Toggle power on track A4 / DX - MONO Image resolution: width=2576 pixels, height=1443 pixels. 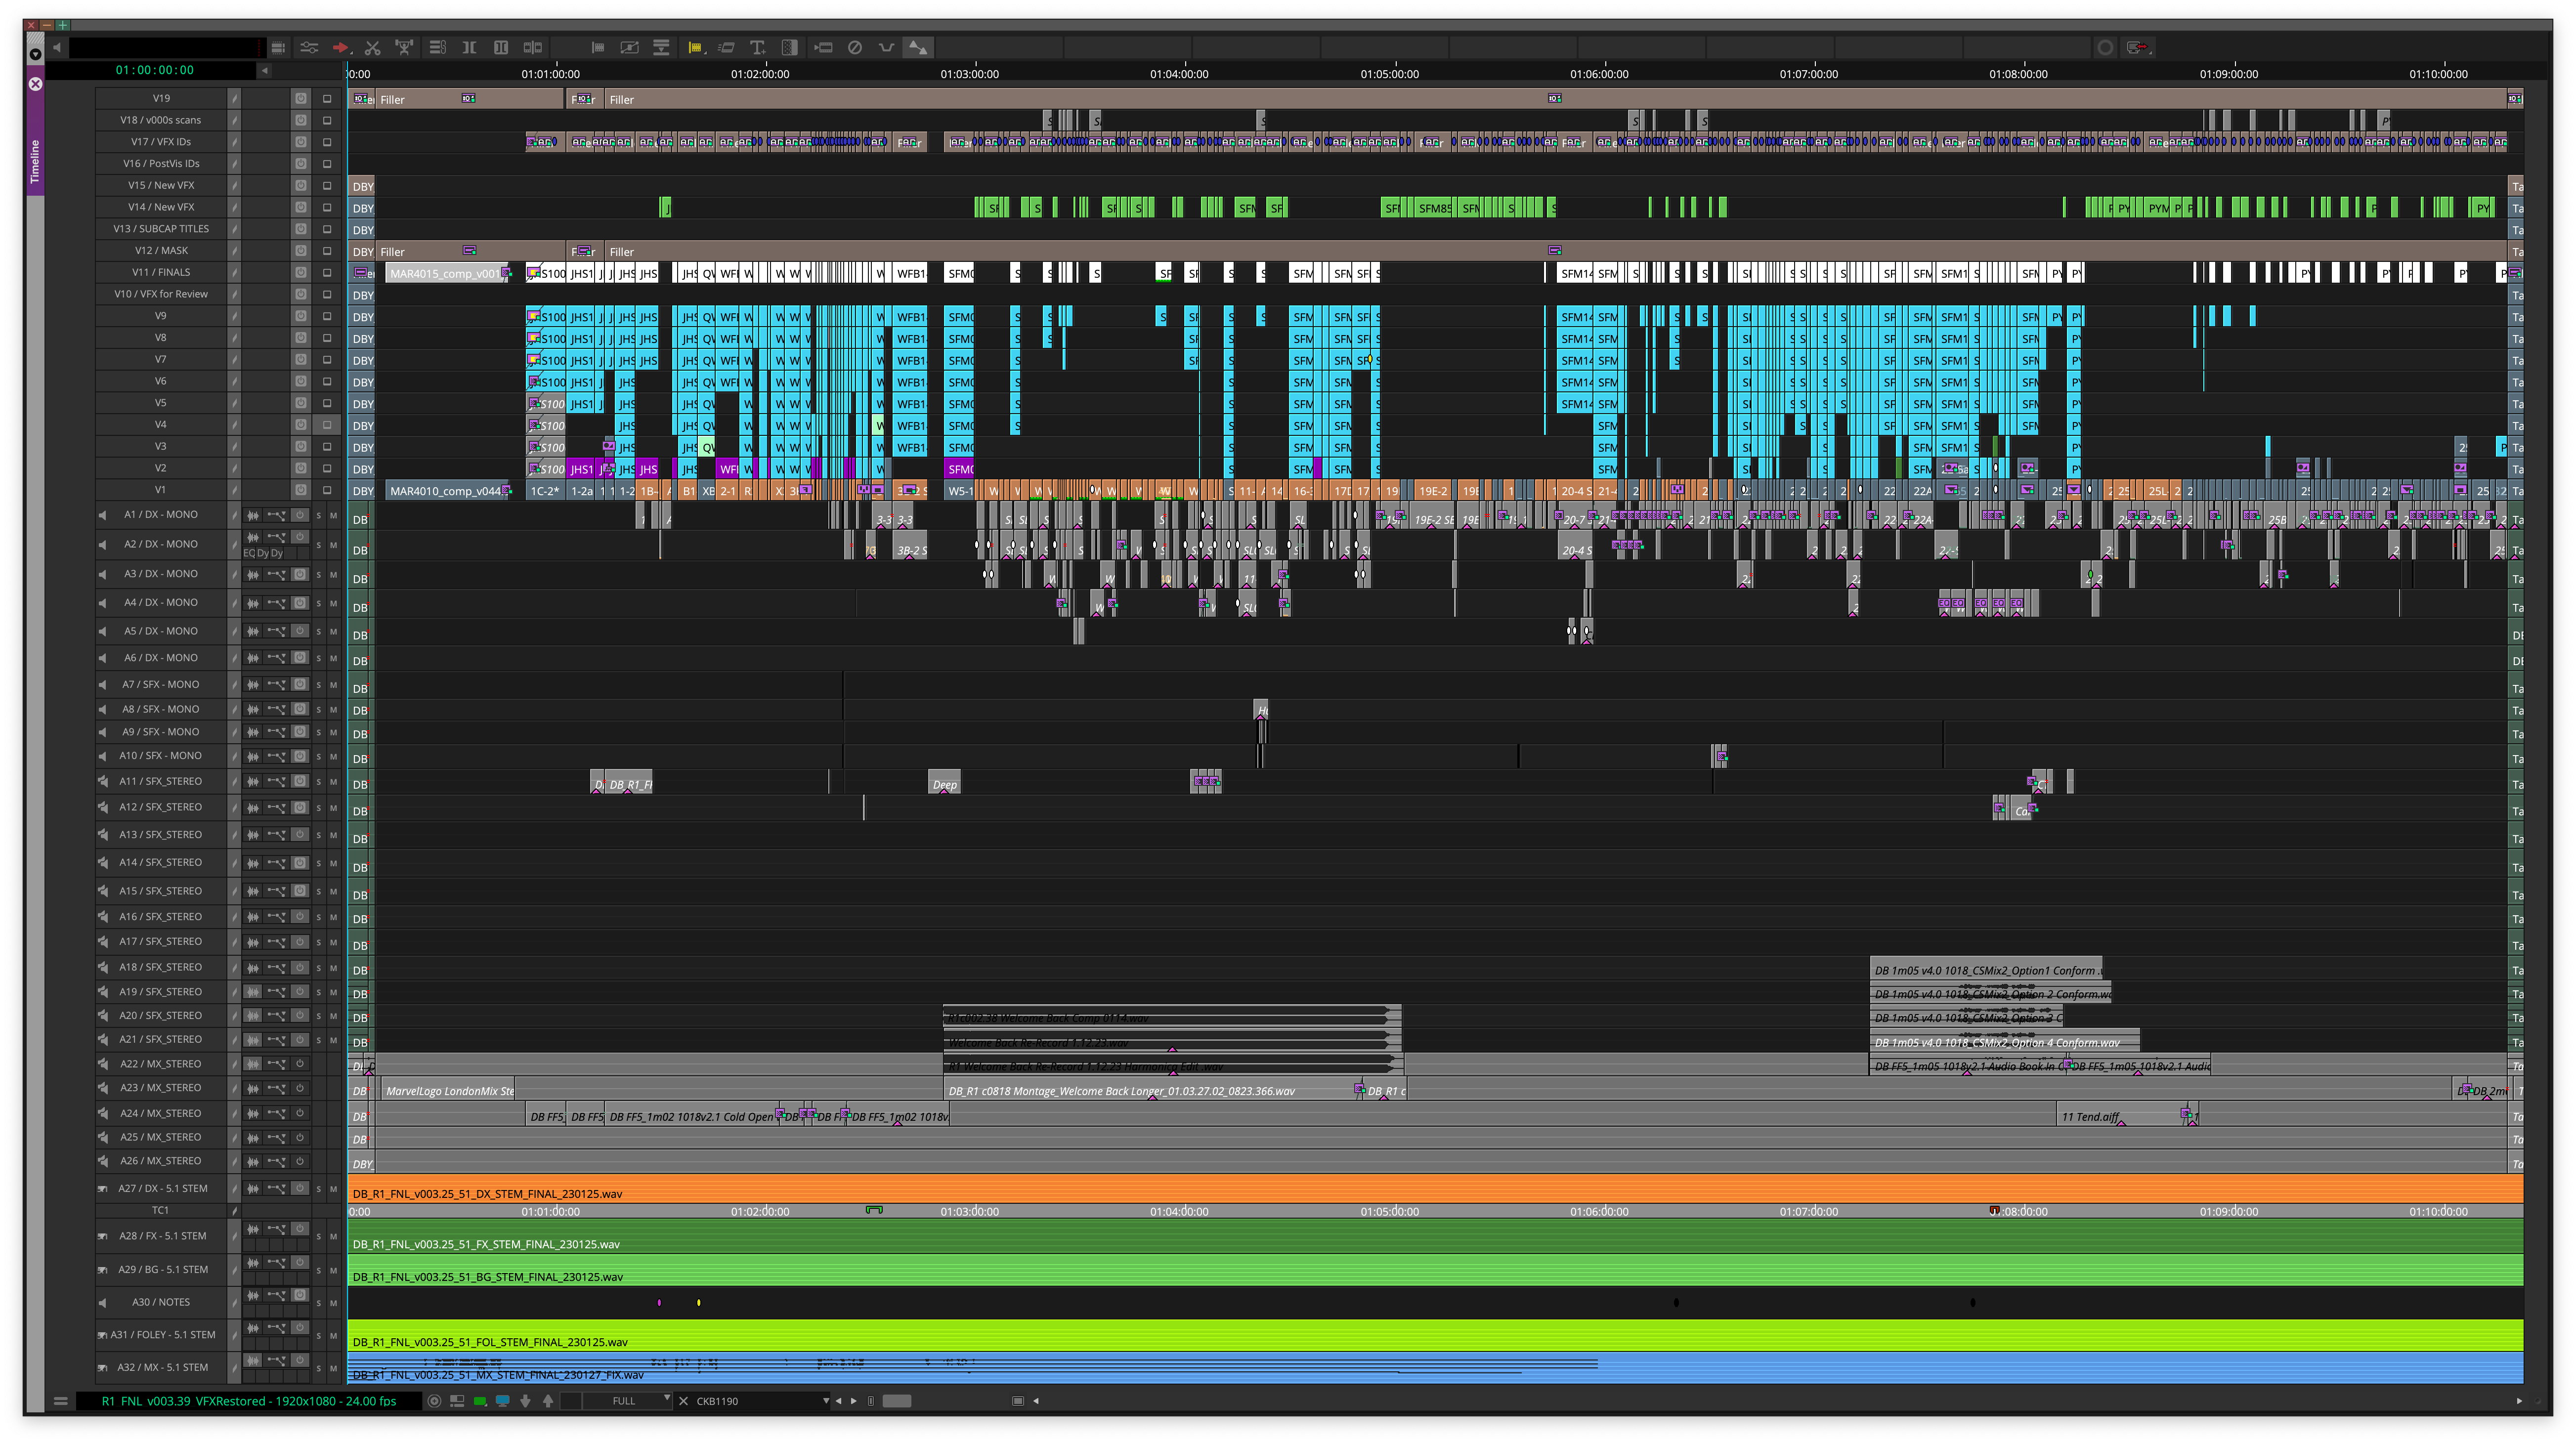[x=300, y=602]
